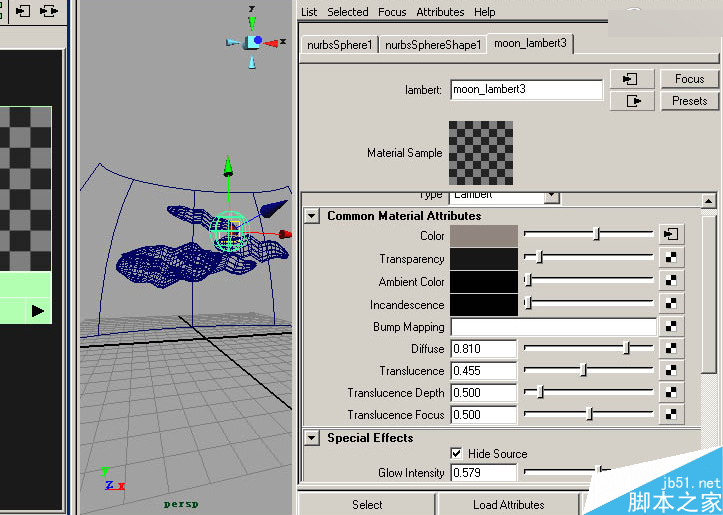Click the Transparency map checker icon
This screenshot has height=515, width=723.
671,258
